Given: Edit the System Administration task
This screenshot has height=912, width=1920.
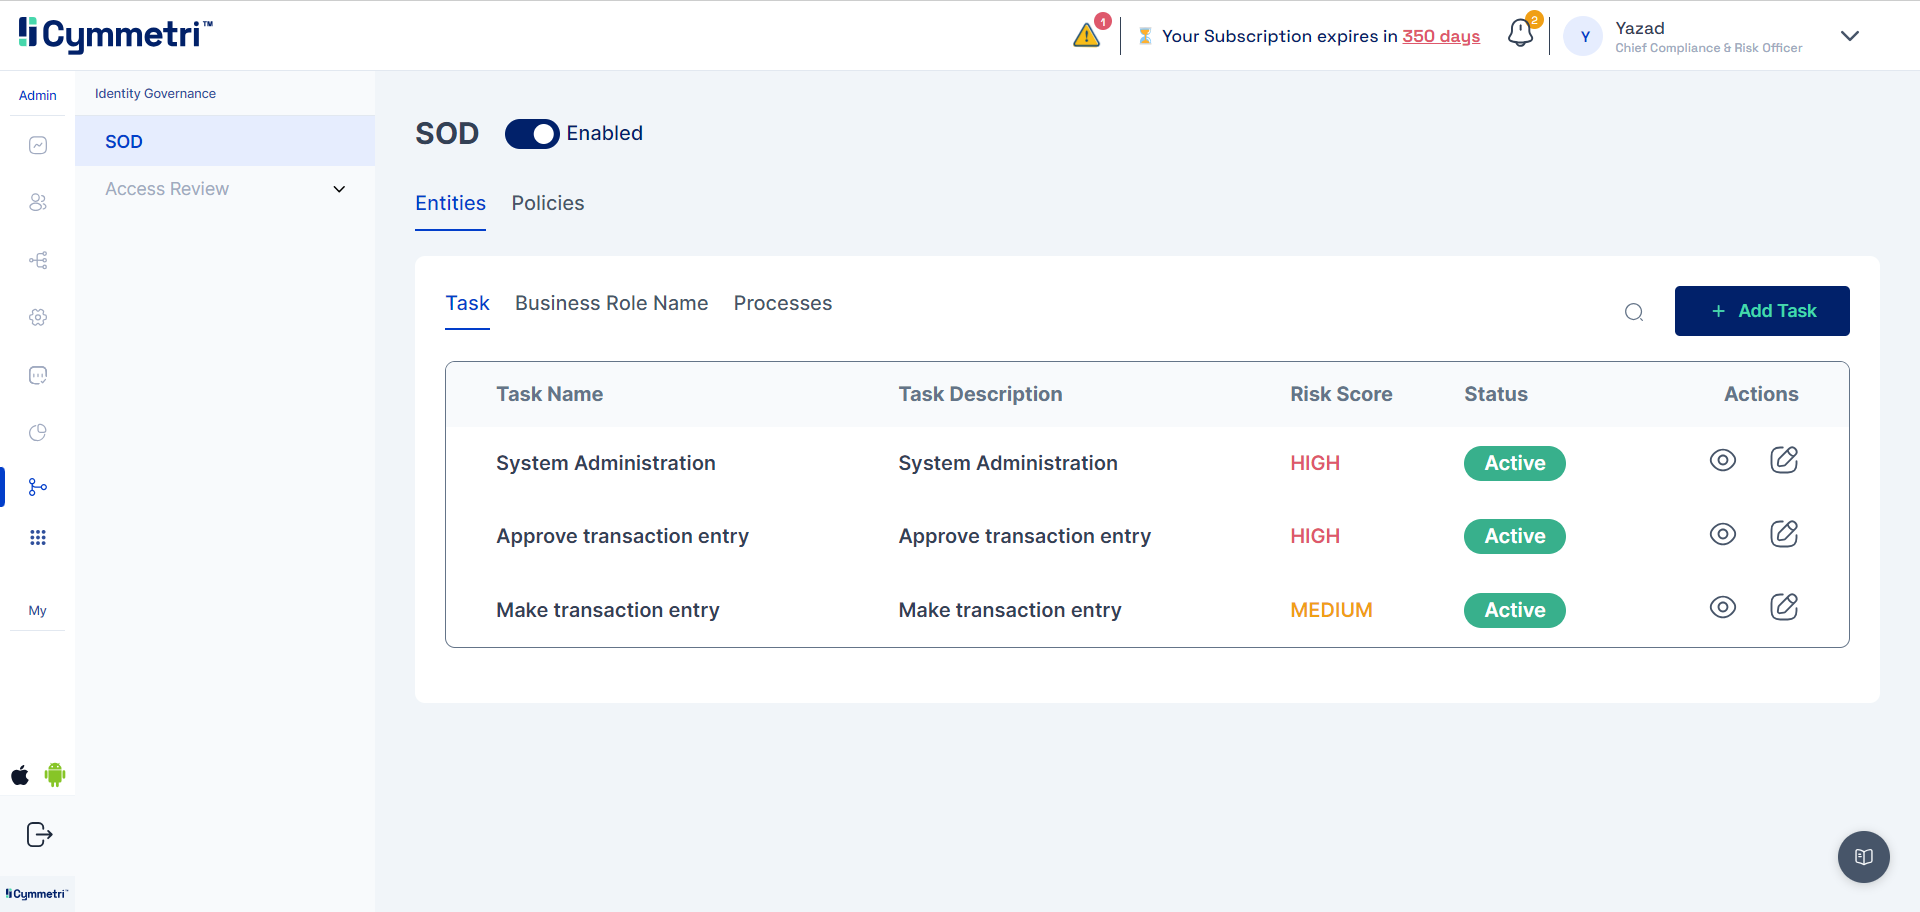Looking at the screenshot, I should pyautogui.click(x=1784, y=460).
